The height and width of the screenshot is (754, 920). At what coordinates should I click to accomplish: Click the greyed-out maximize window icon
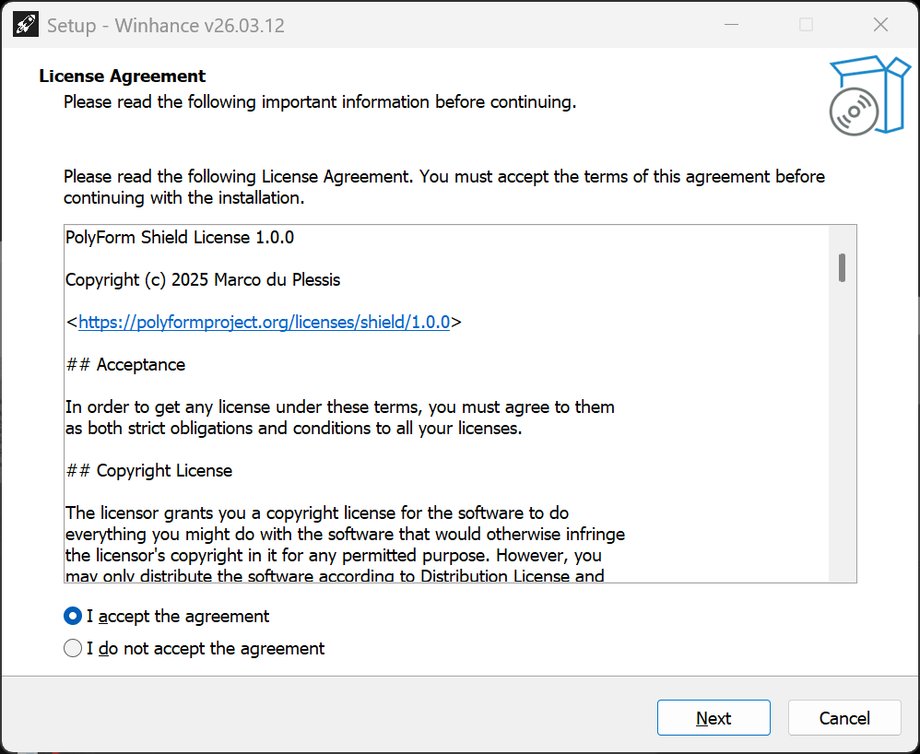click(x=806, y=25)
